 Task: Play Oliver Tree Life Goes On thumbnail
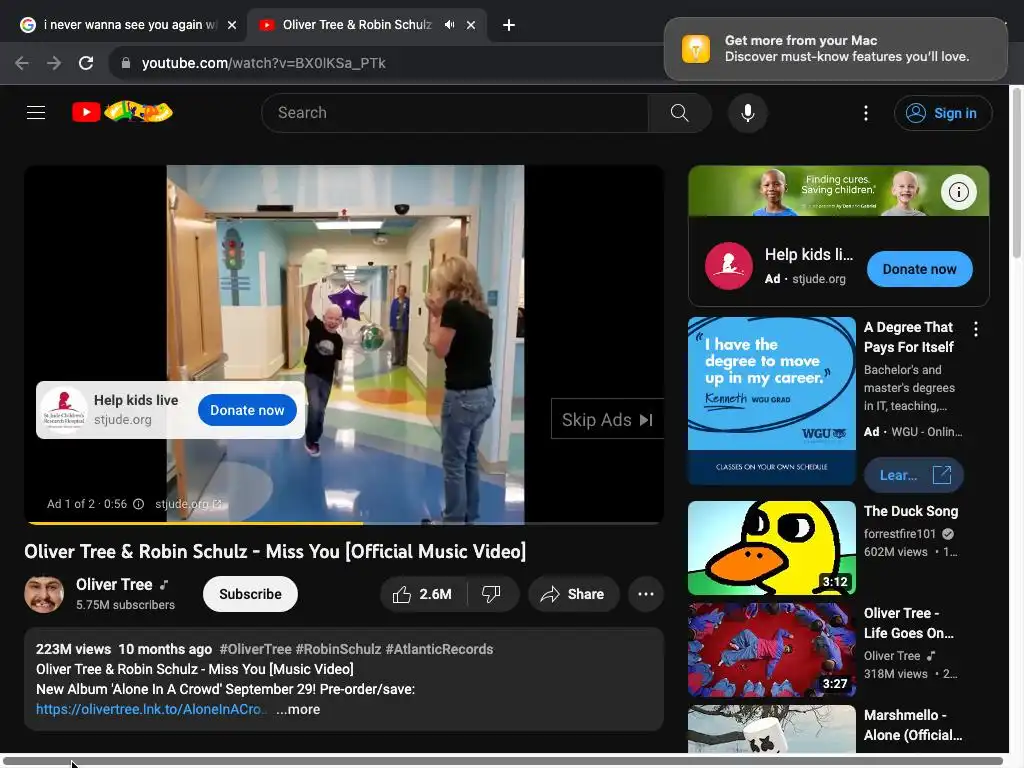tap(771, 650)
